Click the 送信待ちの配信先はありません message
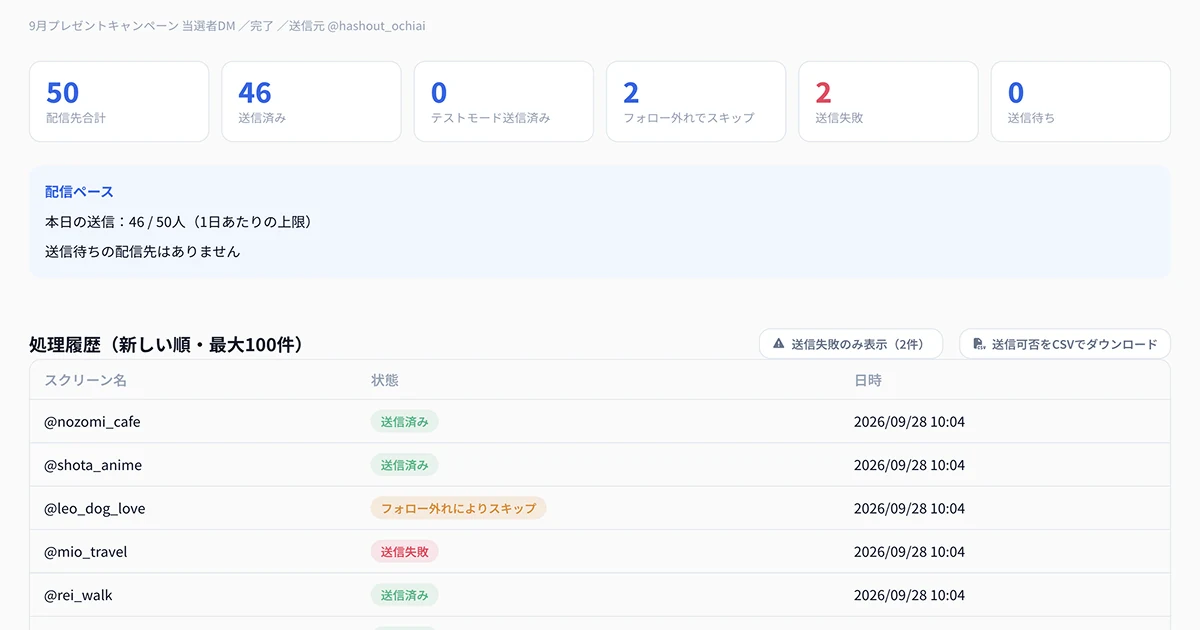 click(143, 252)
